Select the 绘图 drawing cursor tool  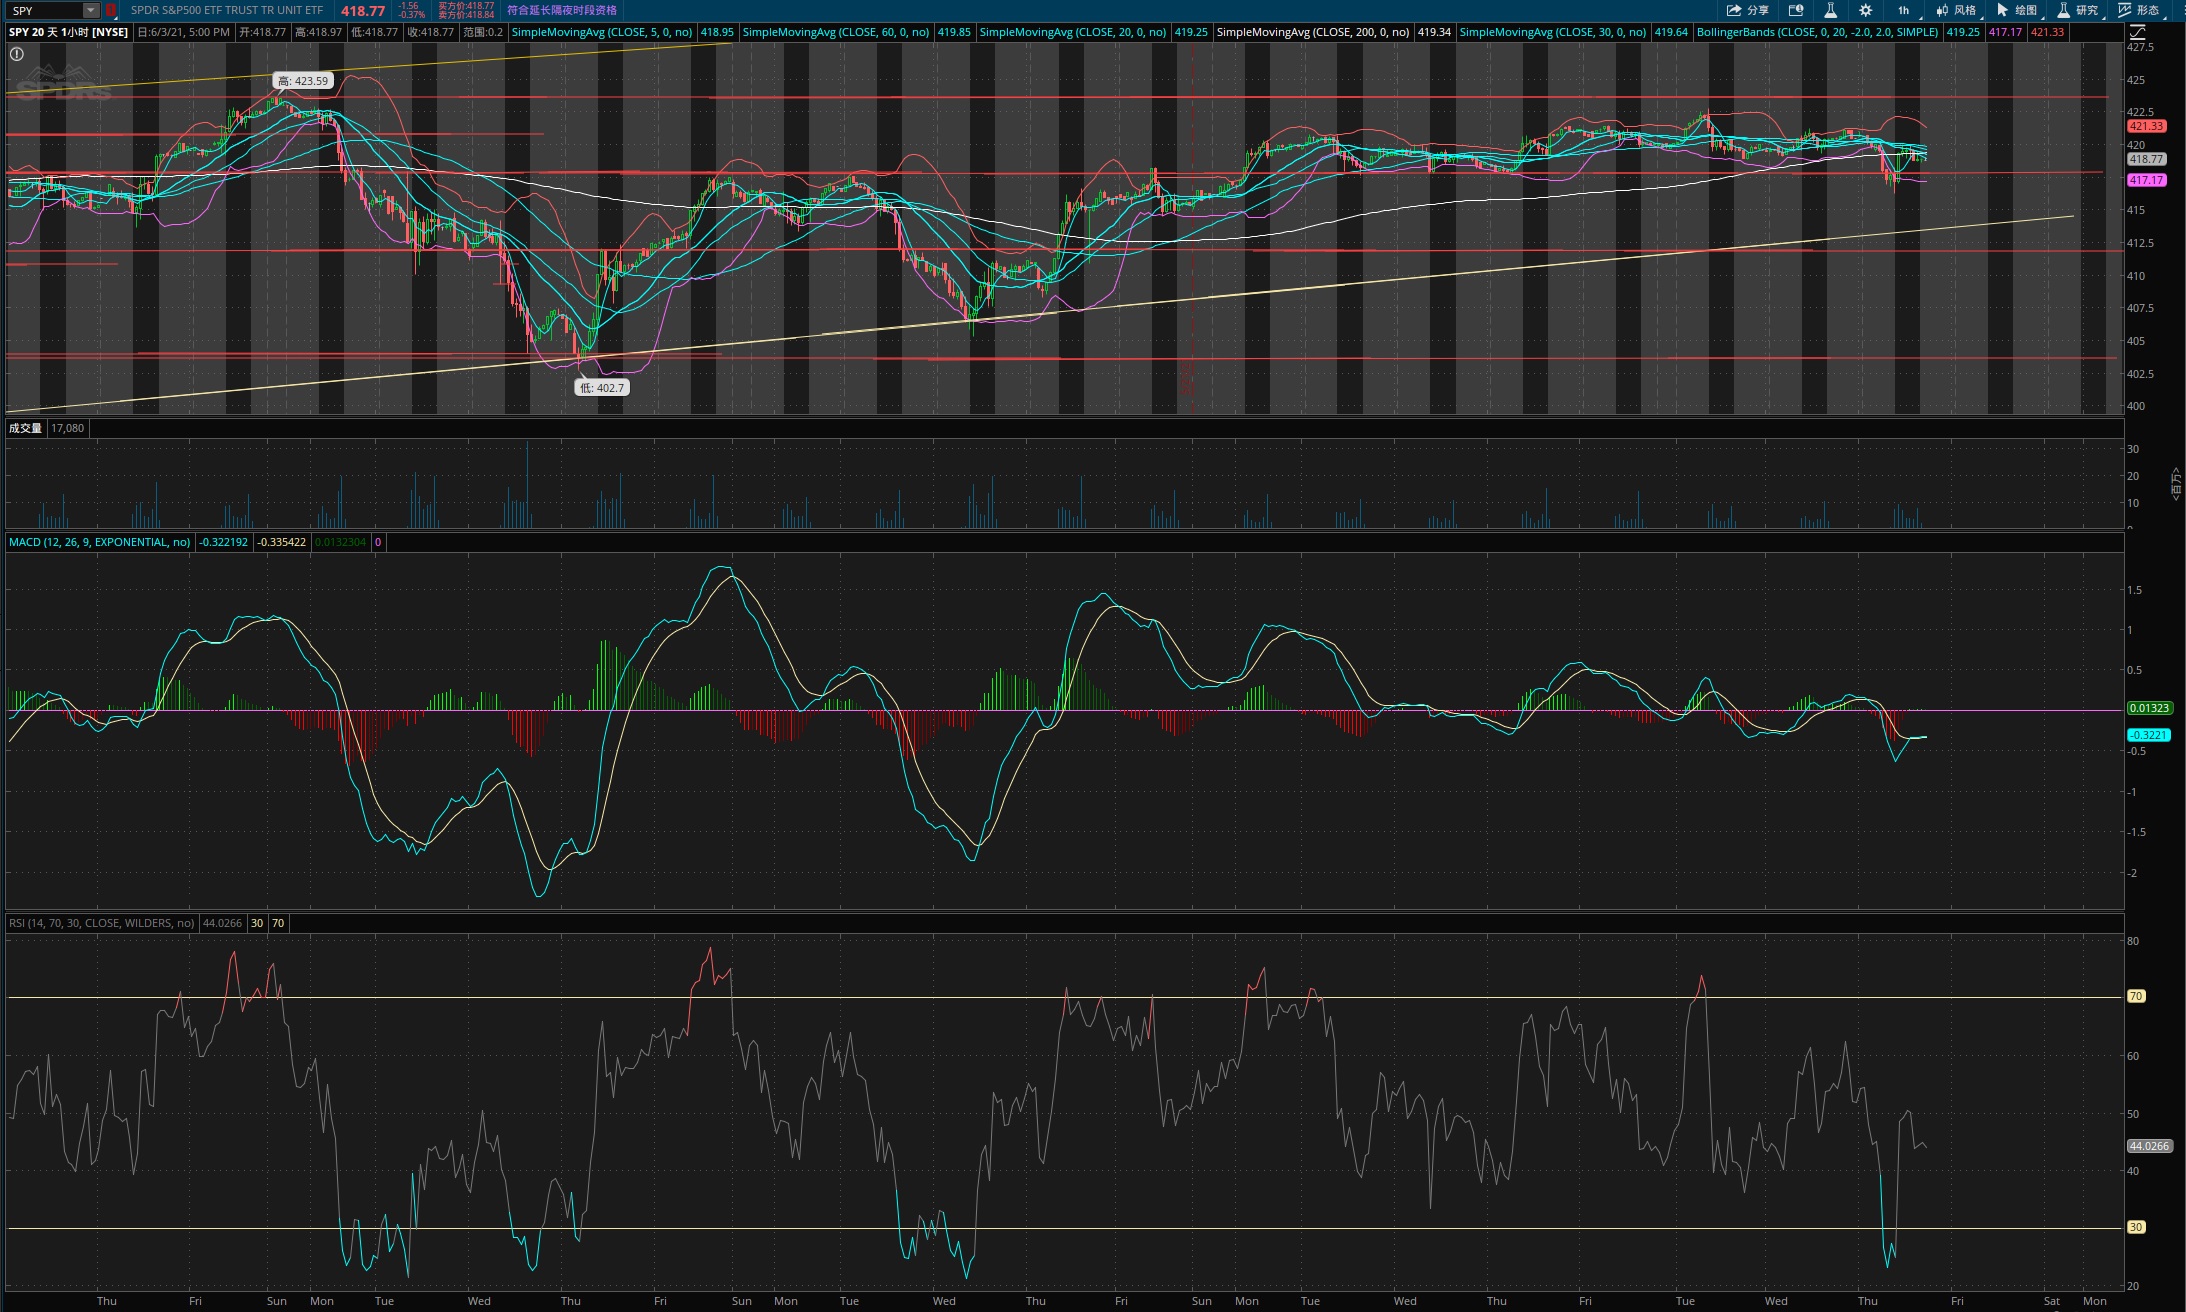[2017, 10]
